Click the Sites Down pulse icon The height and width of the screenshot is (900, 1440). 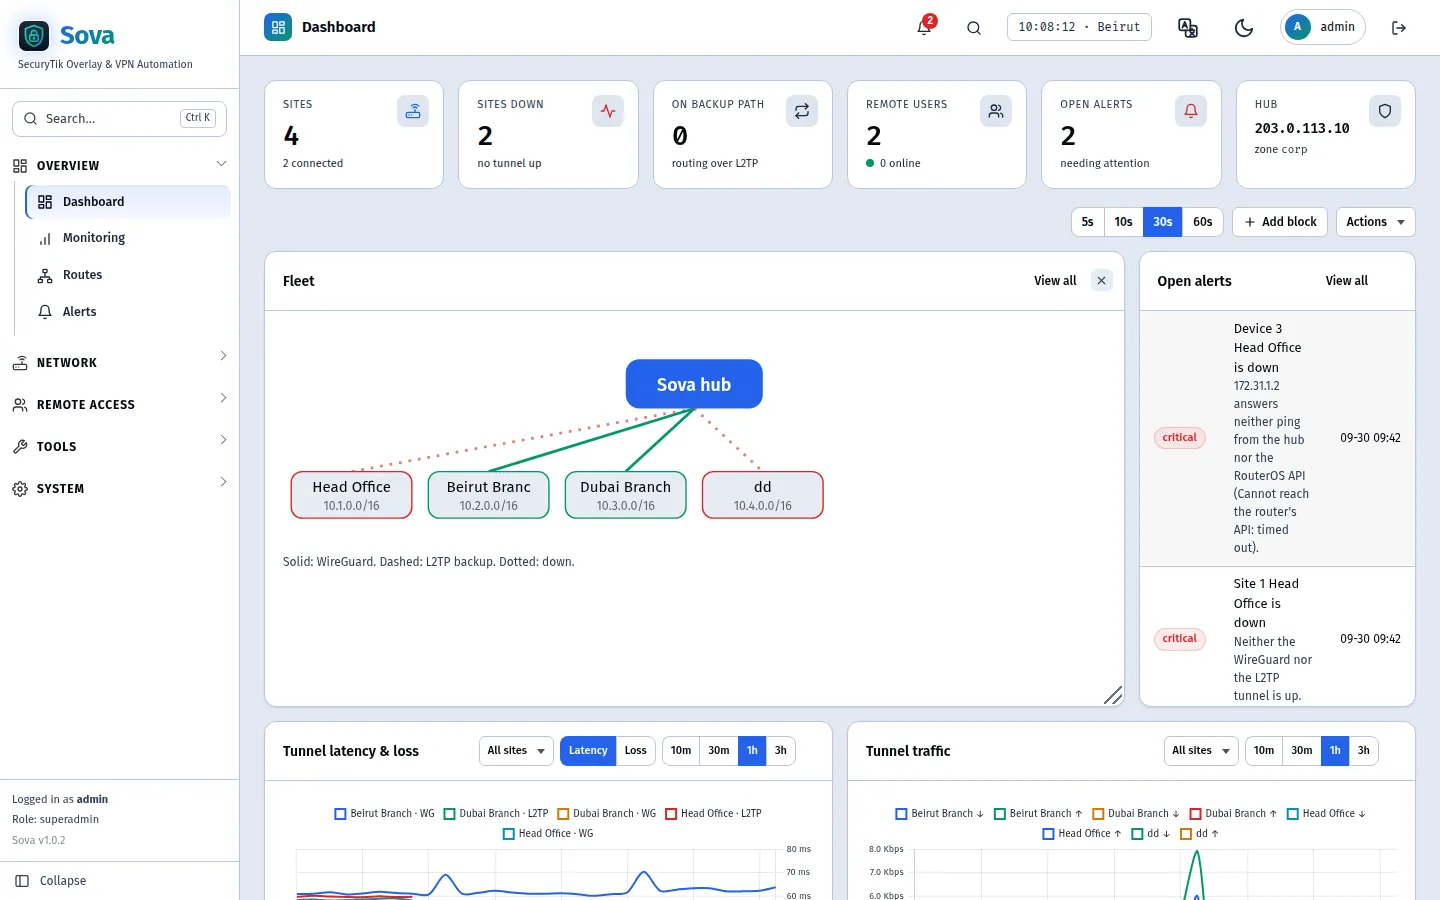coord(608,111)
